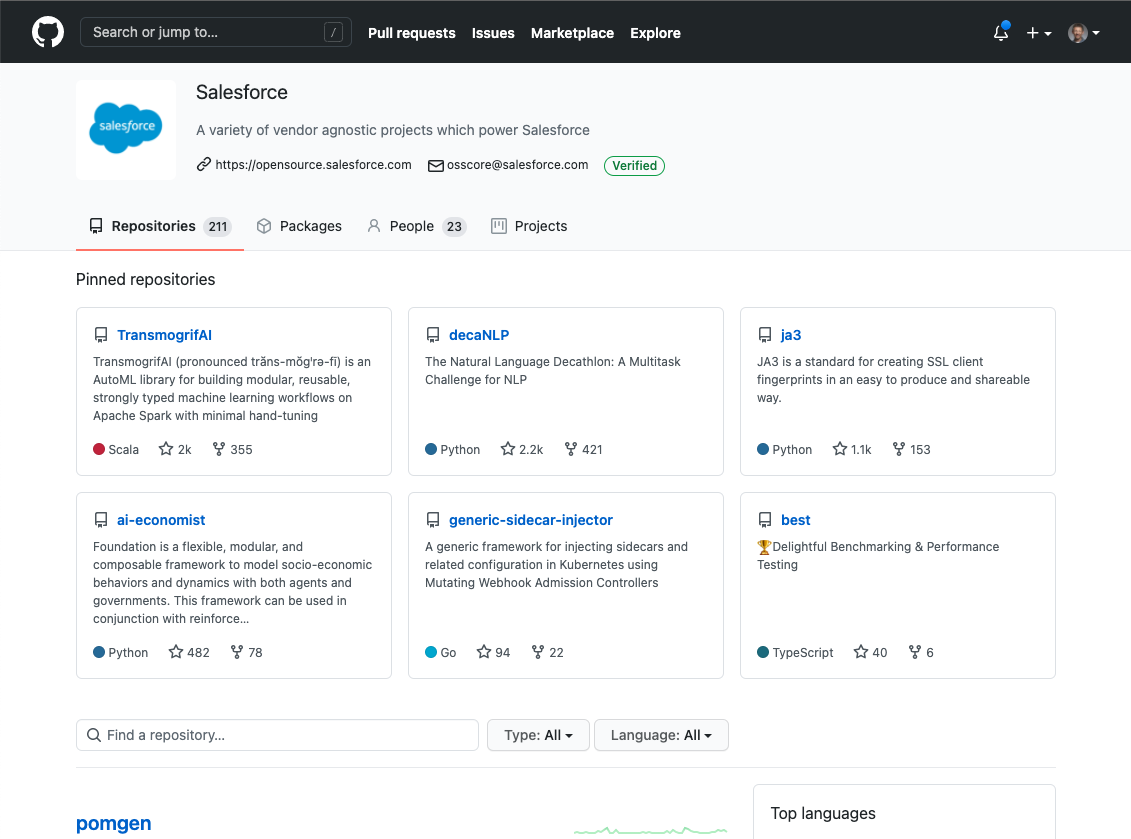Click the fork icon on TransmogrifAI card
Image resolution: width=1131 pixels, height=839 pixels.
point(219,449)
